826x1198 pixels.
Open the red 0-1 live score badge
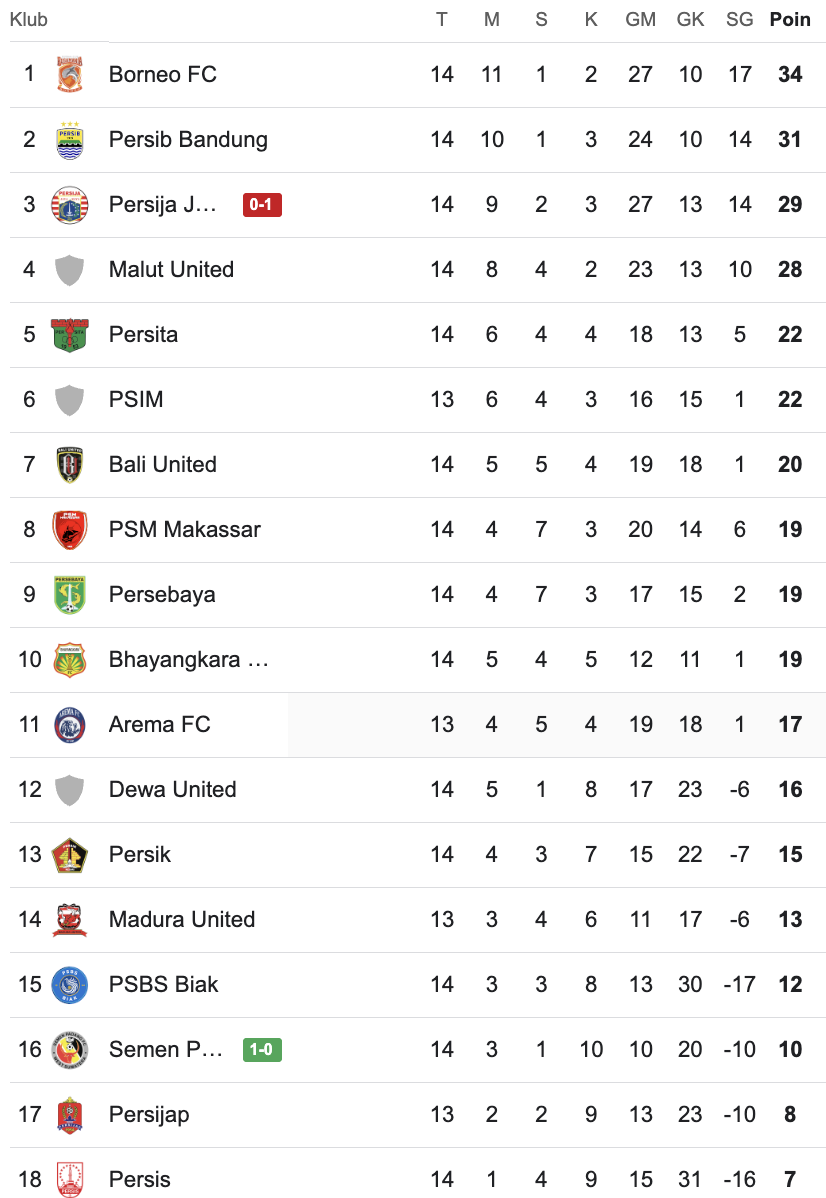coord(262,205)
